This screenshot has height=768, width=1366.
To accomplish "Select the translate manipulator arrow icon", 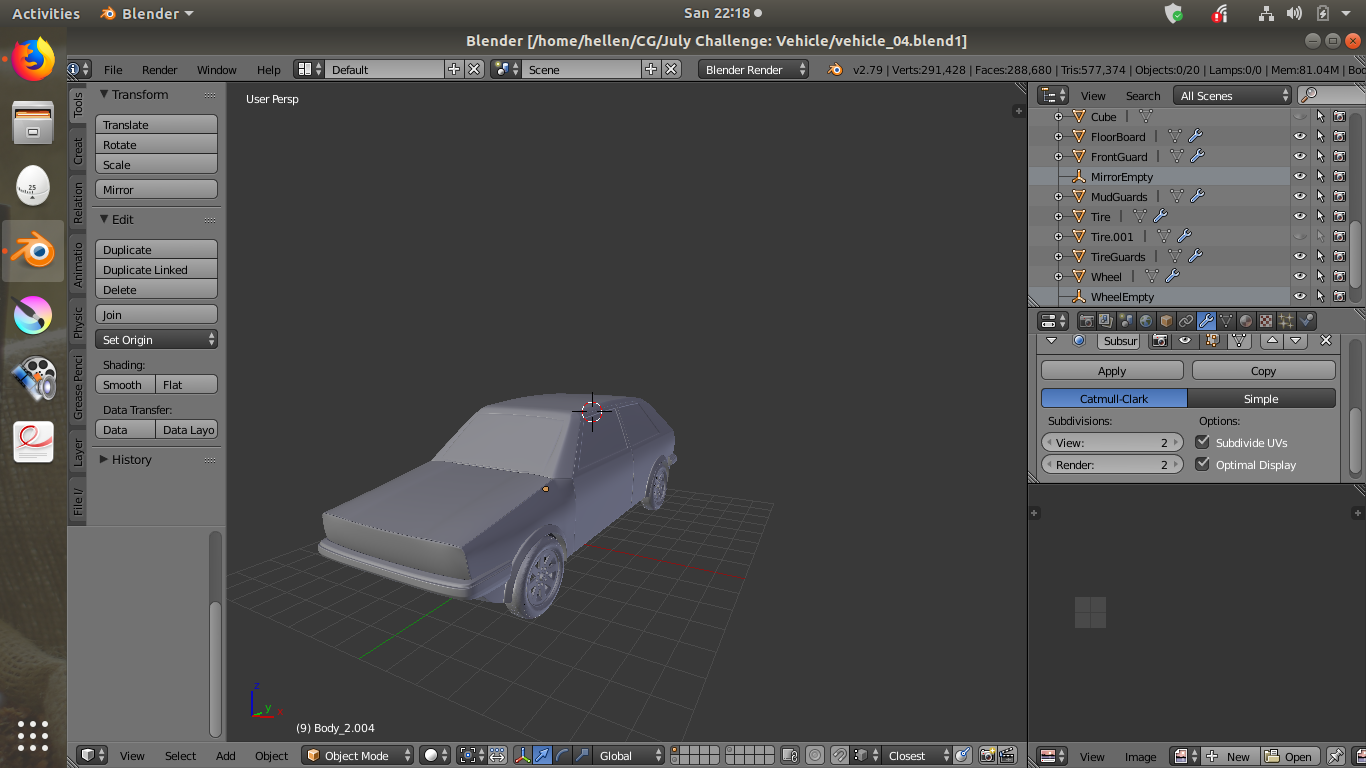I will [541, 756].
